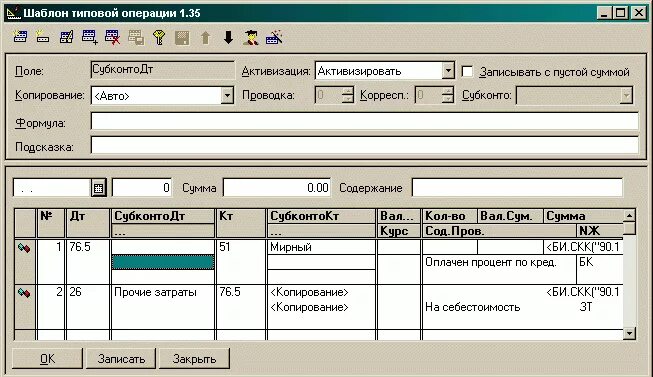Toggle 'Записывать с пустой суммой' checkbox
653x377 pixels.
point(467,72)
